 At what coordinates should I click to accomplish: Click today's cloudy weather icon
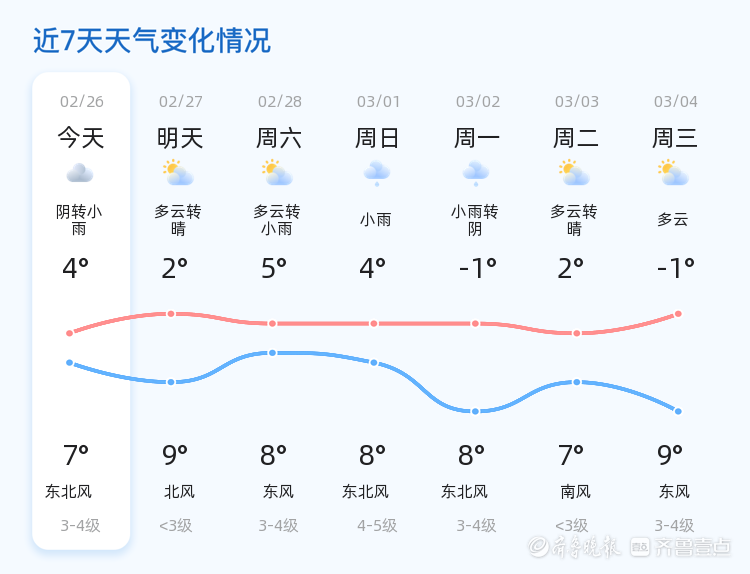tap(80, 174)
